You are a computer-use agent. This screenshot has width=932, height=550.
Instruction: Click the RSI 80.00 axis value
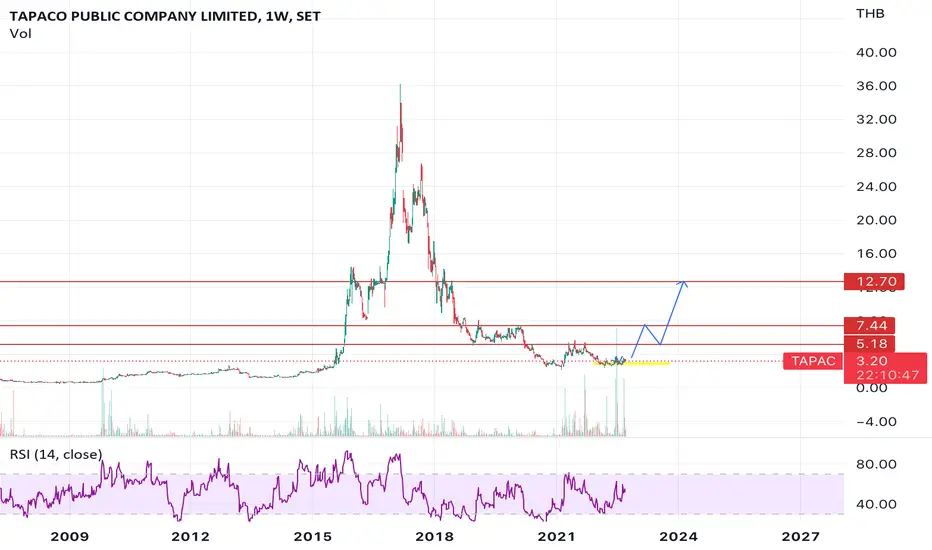coord(876,464)
